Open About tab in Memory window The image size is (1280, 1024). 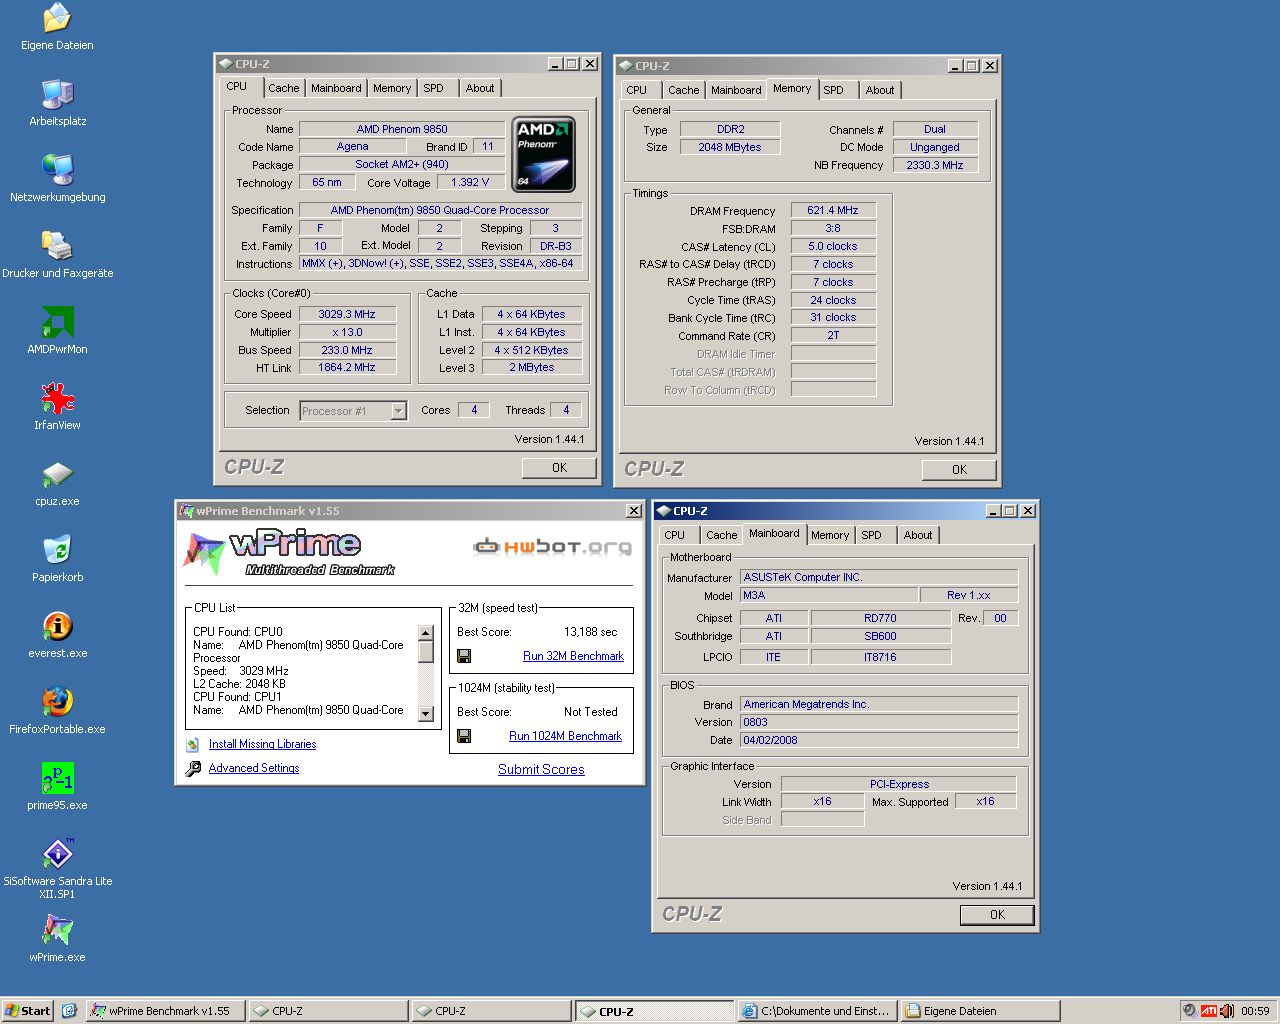tap(880, 90)
